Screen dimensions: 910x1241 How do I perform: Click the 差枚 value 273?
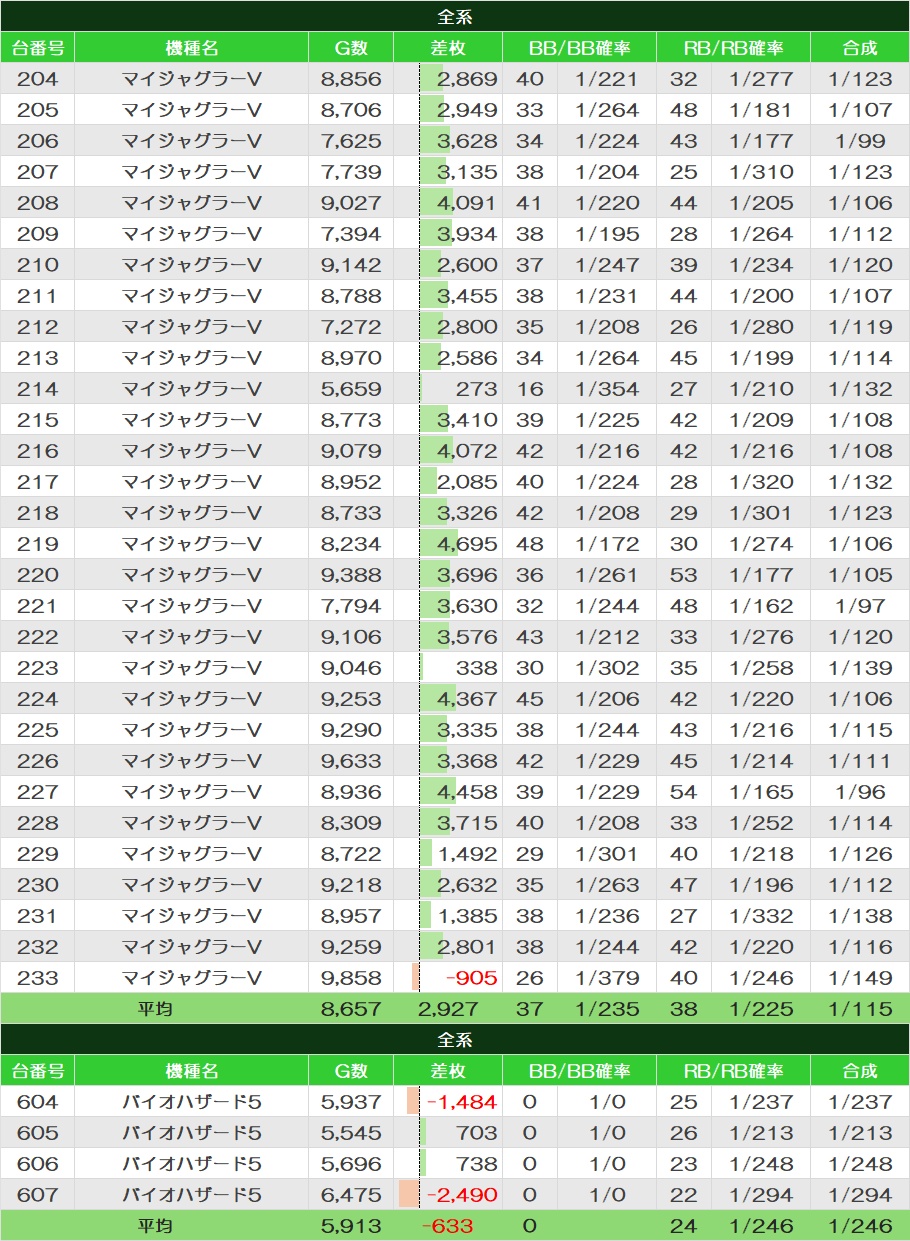(476, 389)
